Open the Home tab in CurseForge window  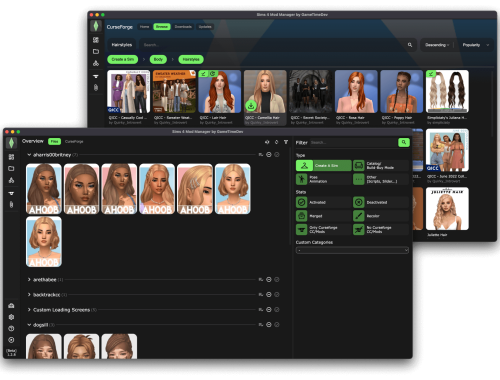click(144, 27)
